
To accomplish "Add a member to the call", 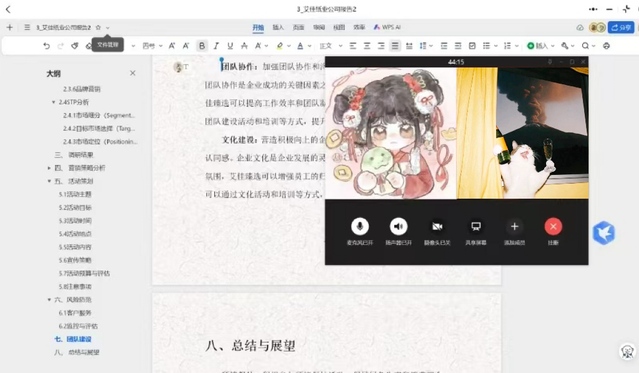I will 514,226.
